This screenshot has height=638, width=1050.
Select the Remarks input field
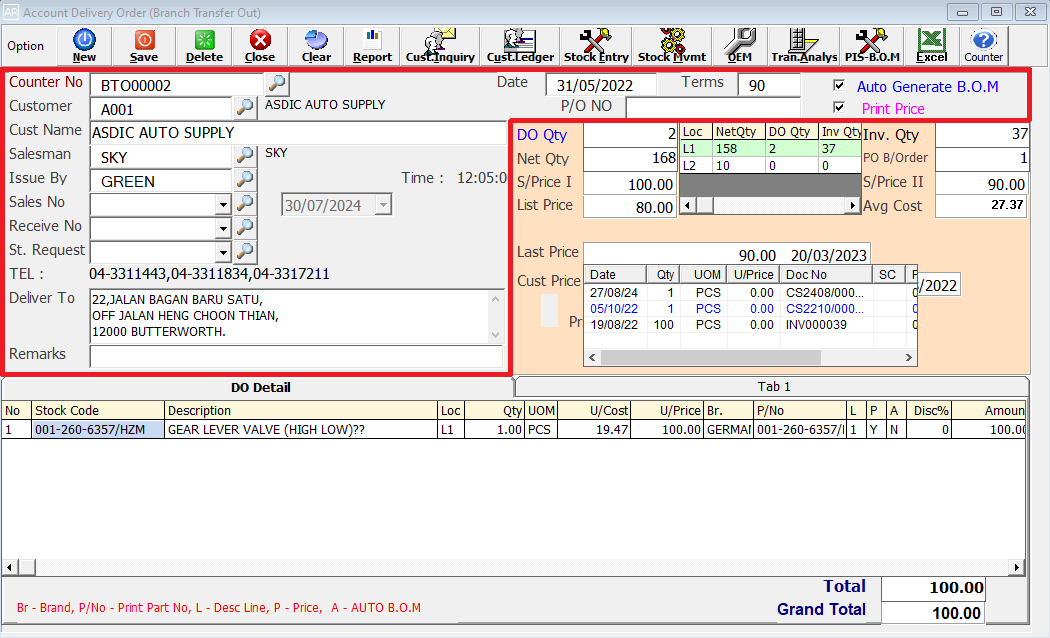pos(296,355)
